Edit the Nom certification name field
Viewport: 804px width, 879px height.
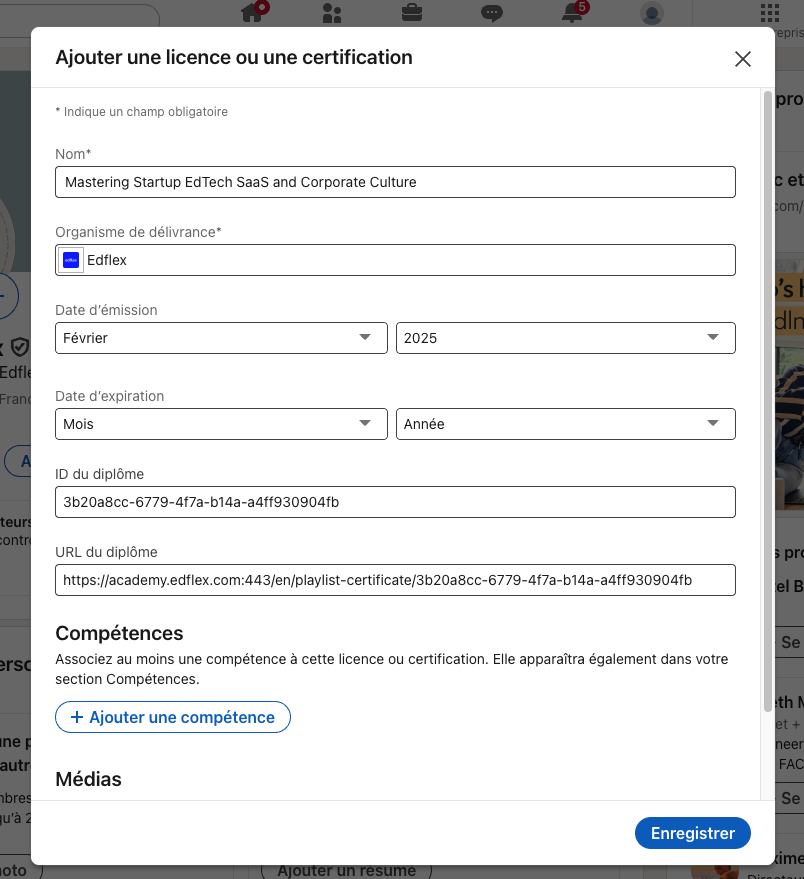(395, 182)
